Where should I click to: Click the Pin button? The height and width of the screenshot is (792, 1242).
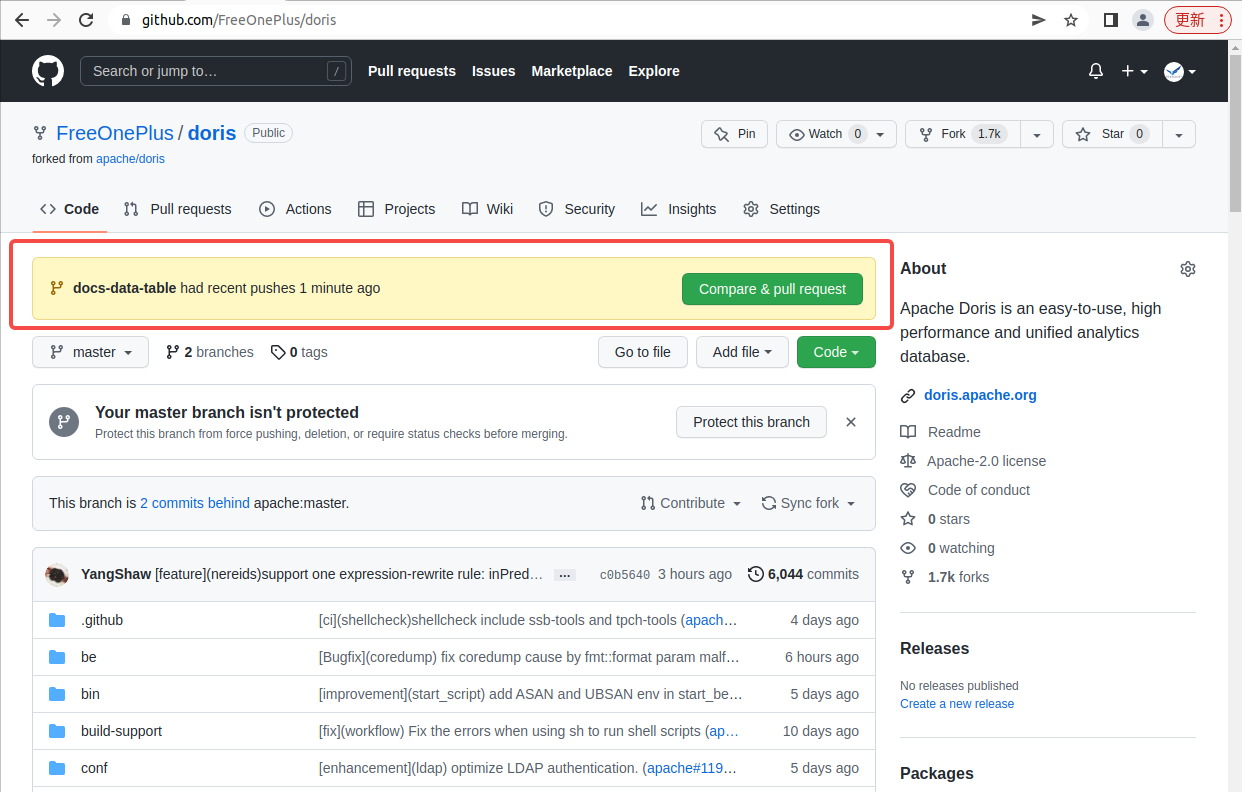735,134
